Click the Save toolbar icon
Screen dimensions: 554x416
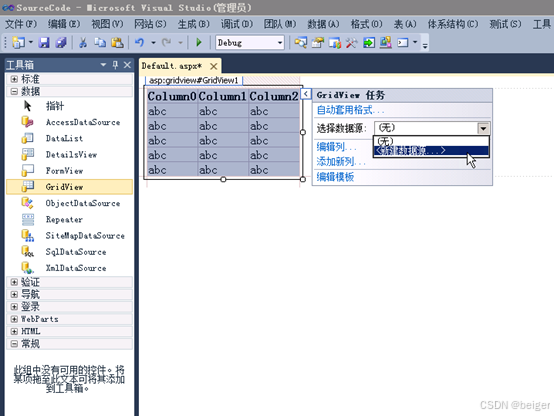click(x=44, y=43)
